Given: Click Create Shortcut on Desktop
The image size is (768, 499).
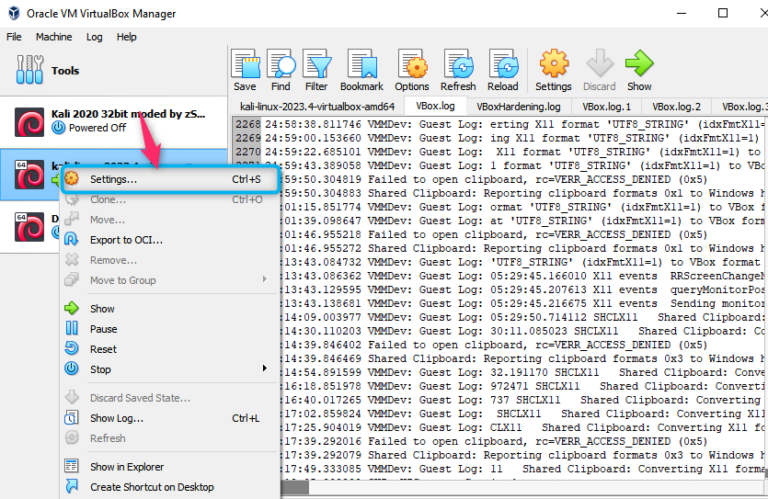Looking at the screenshot, I should (151, 487).
